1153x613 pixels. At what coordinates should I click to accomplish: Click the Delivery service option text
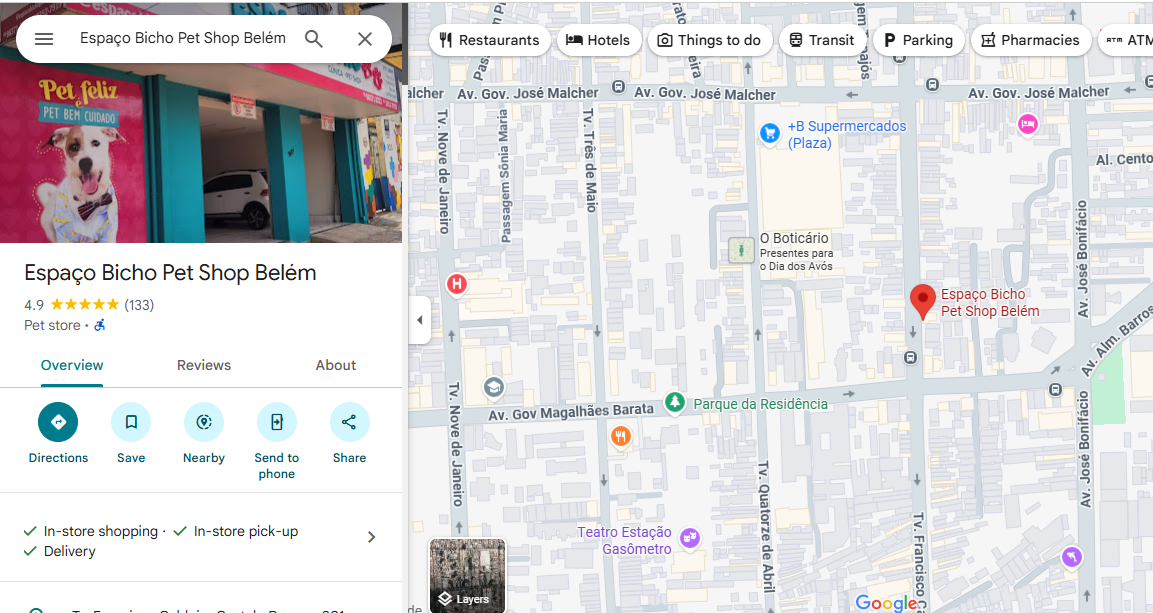tap(70, 551)
